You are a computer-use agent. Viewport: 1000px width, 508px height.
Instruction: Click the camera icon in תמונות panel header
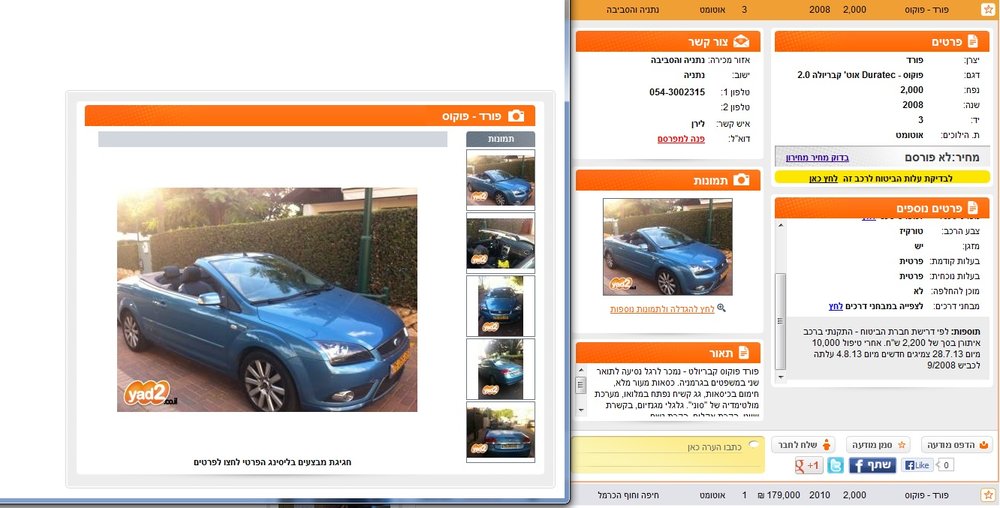tap(741, 180)
